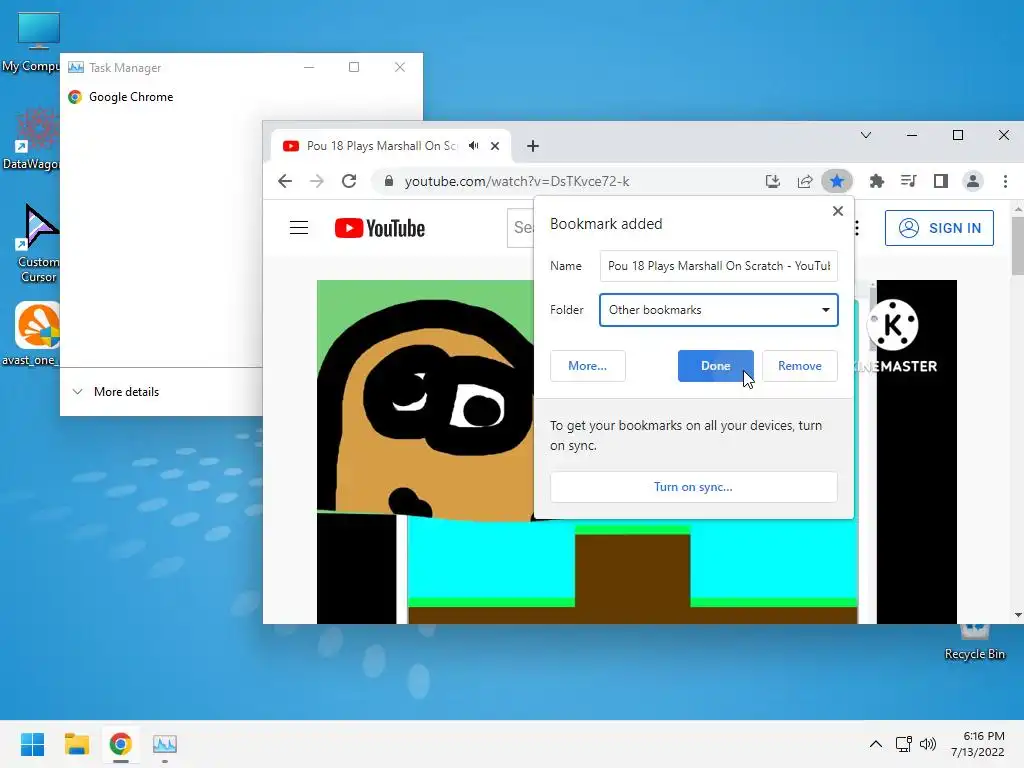The image size is (1024, 768).
Task: Open the Chrome extensions puzzle icon
Action: tap(876, 181)
